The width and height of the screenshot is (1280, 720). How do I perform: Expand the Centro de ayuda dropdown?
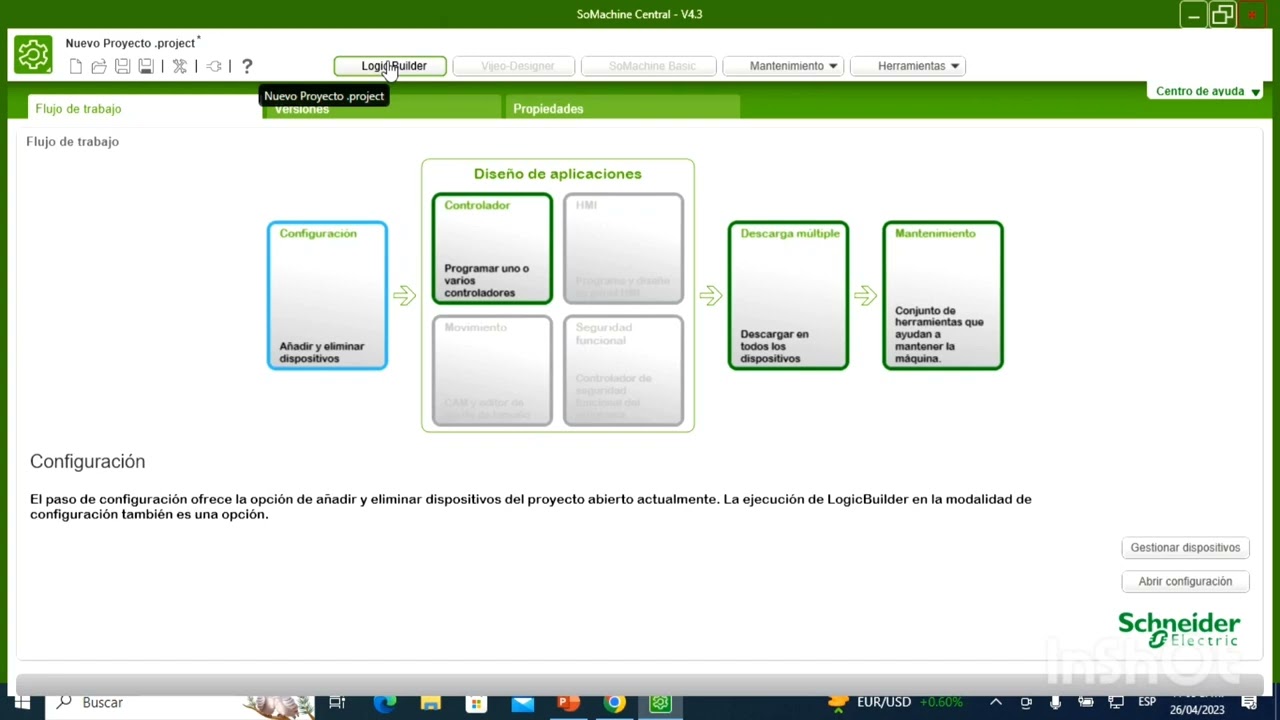coord(1208,91)
